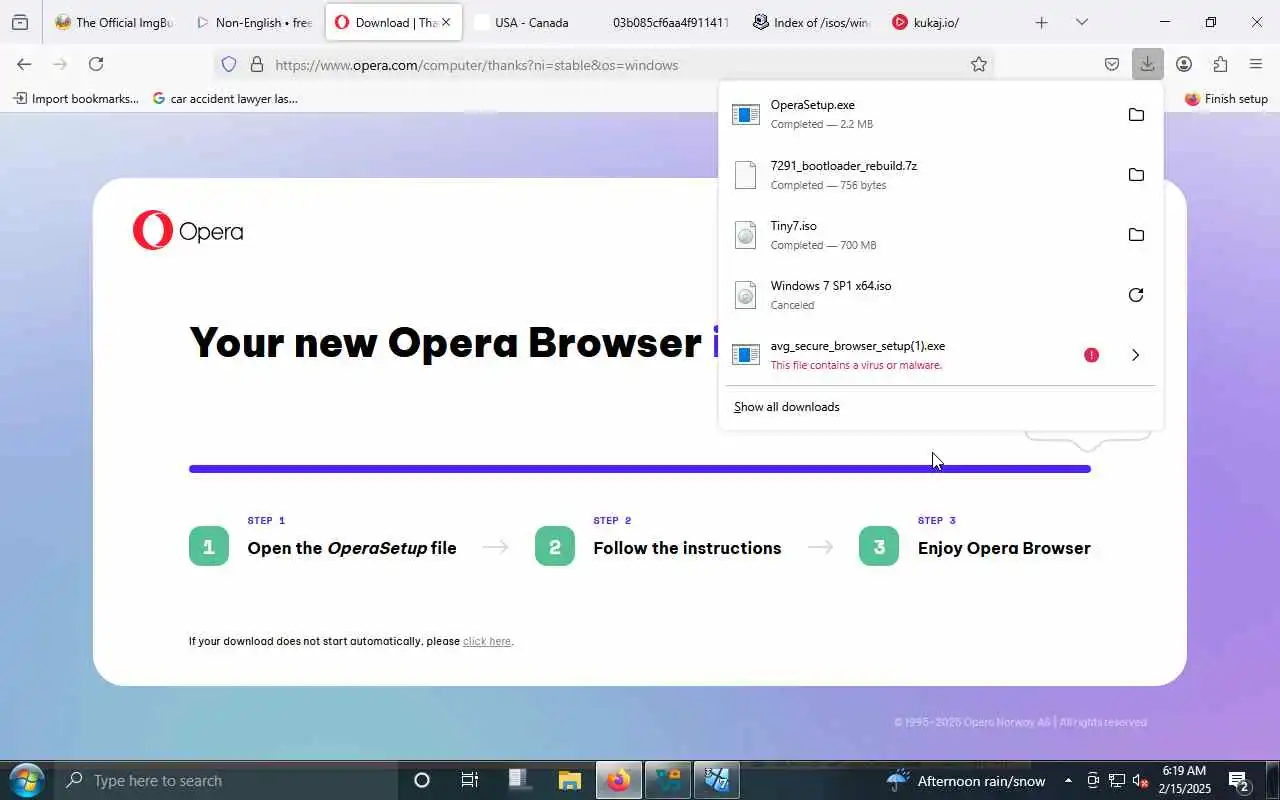Click the Downloads toolbar button
Viewport: 1280px width, 800px height.
1147,64
